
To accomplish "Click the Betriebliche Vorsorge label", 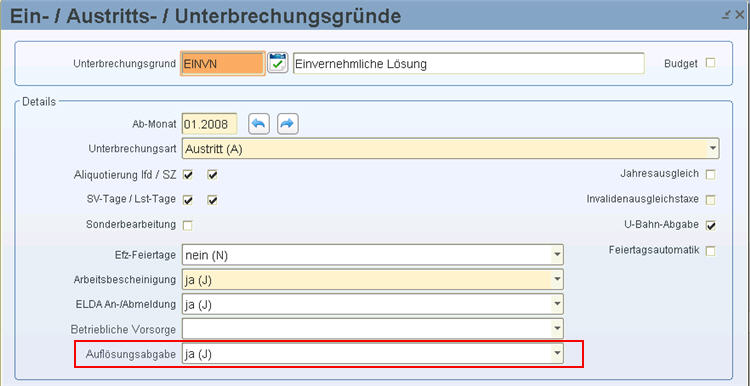I will (123, 330).
